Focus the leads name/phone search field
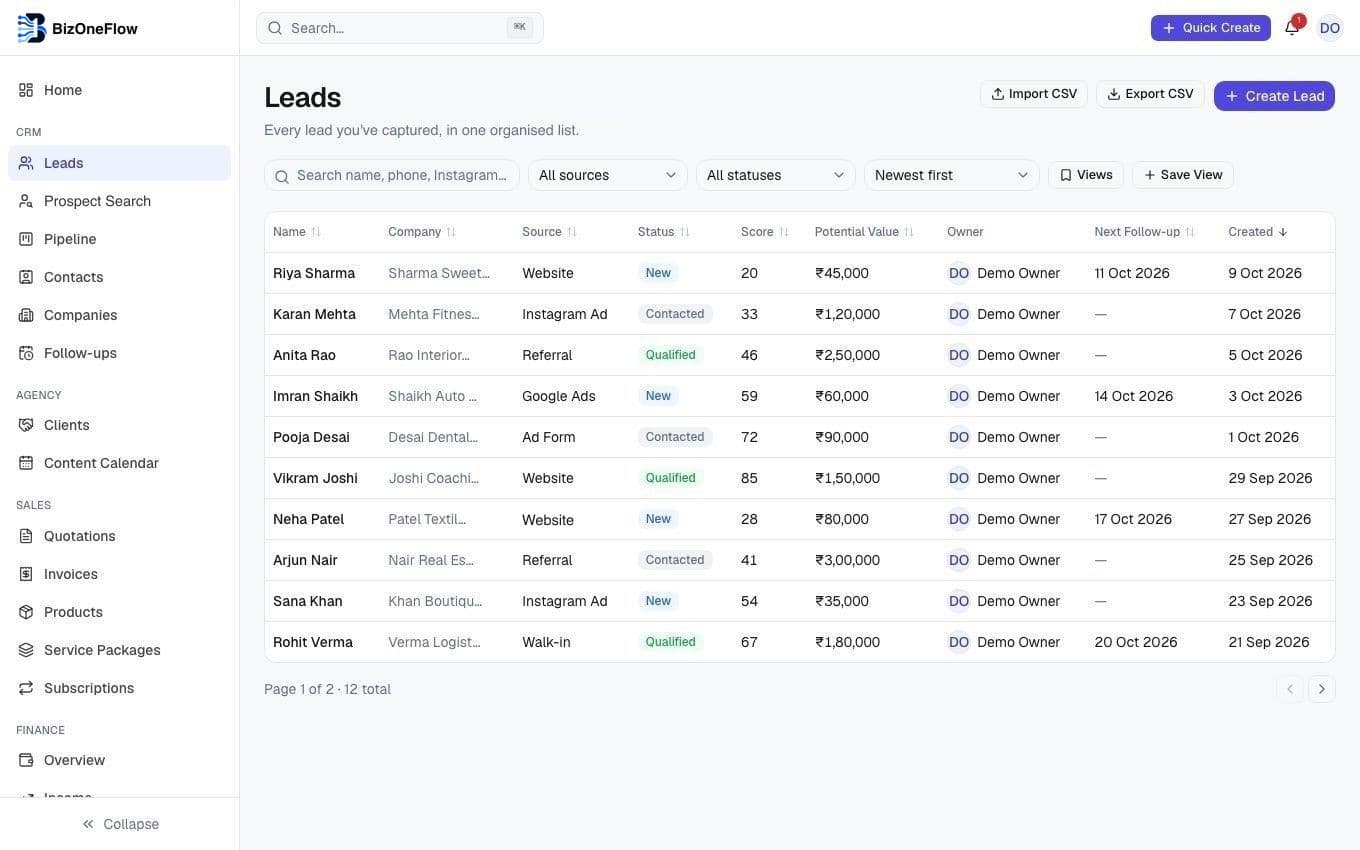This screenshot has width=1360, height=850. tap(392, 175)
